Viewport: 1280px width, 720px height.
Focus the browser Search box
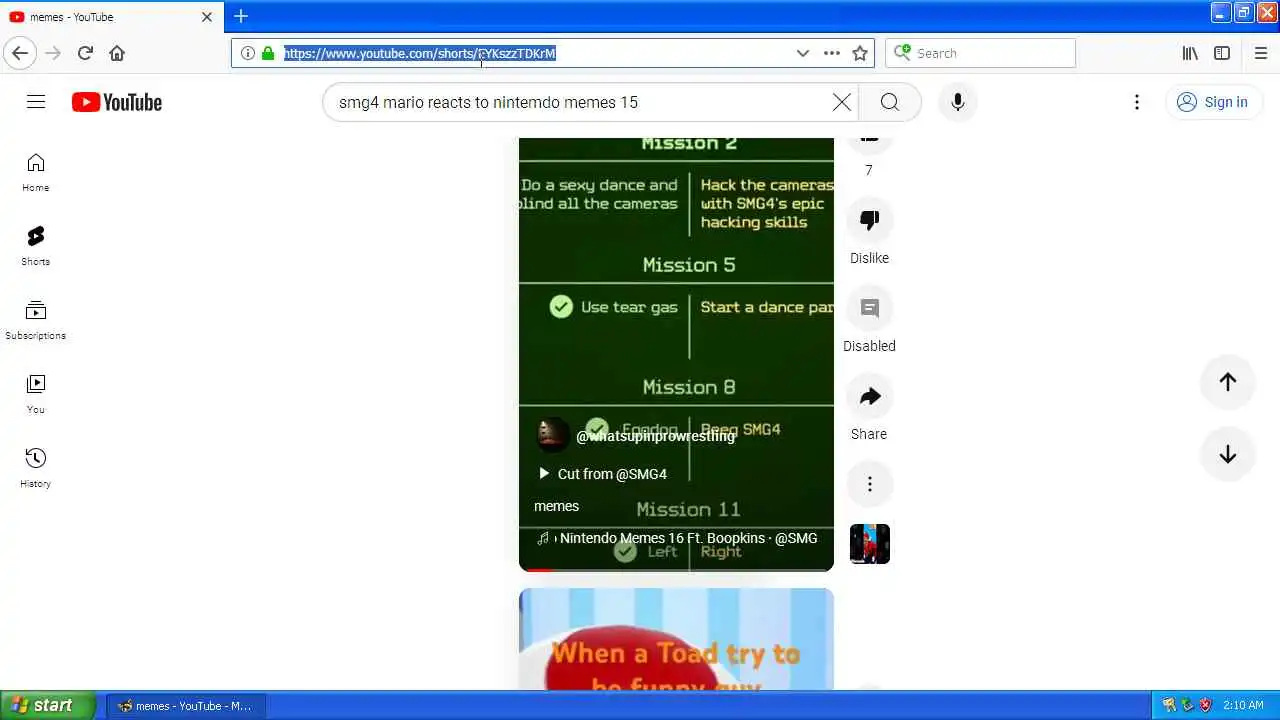point(980,53)
